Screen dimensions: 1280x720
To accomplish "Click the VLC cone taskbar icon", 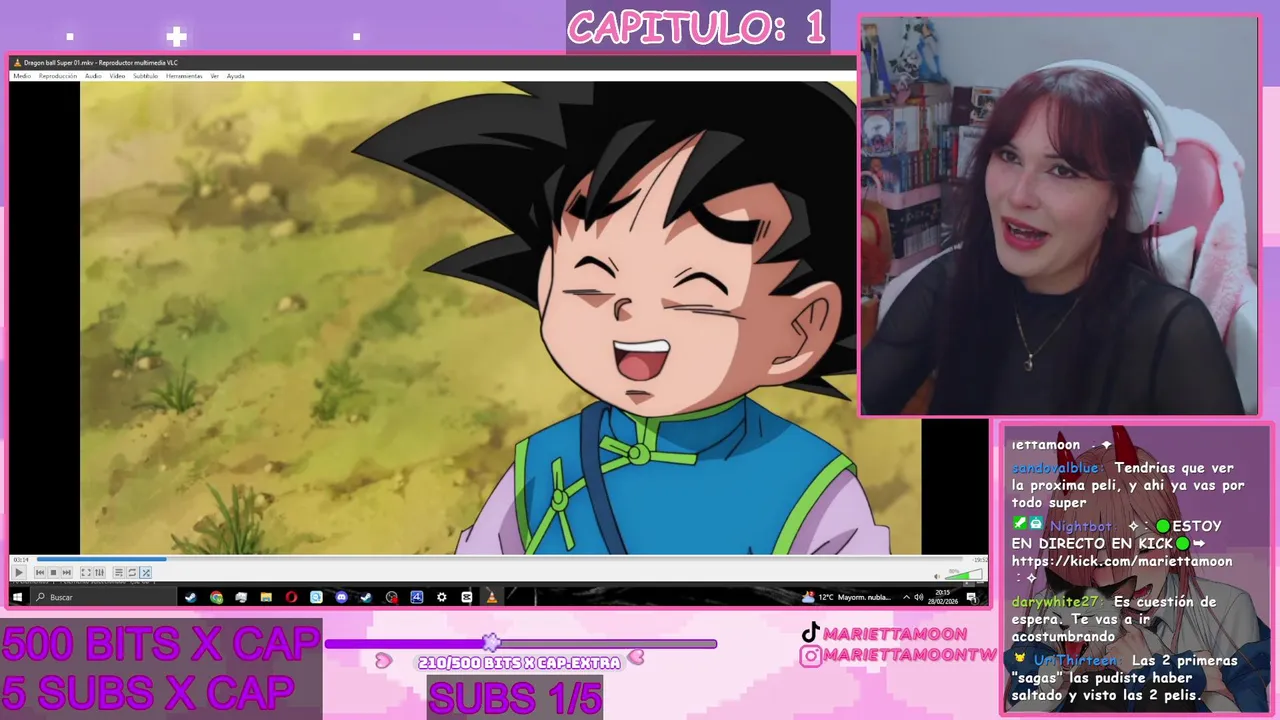I will 491,597.
